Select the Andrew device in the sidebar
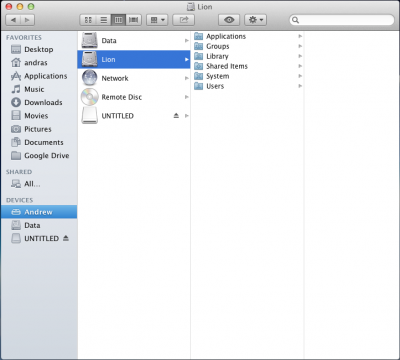The width and height of the screenshot is (400, 360). [39, 212]
